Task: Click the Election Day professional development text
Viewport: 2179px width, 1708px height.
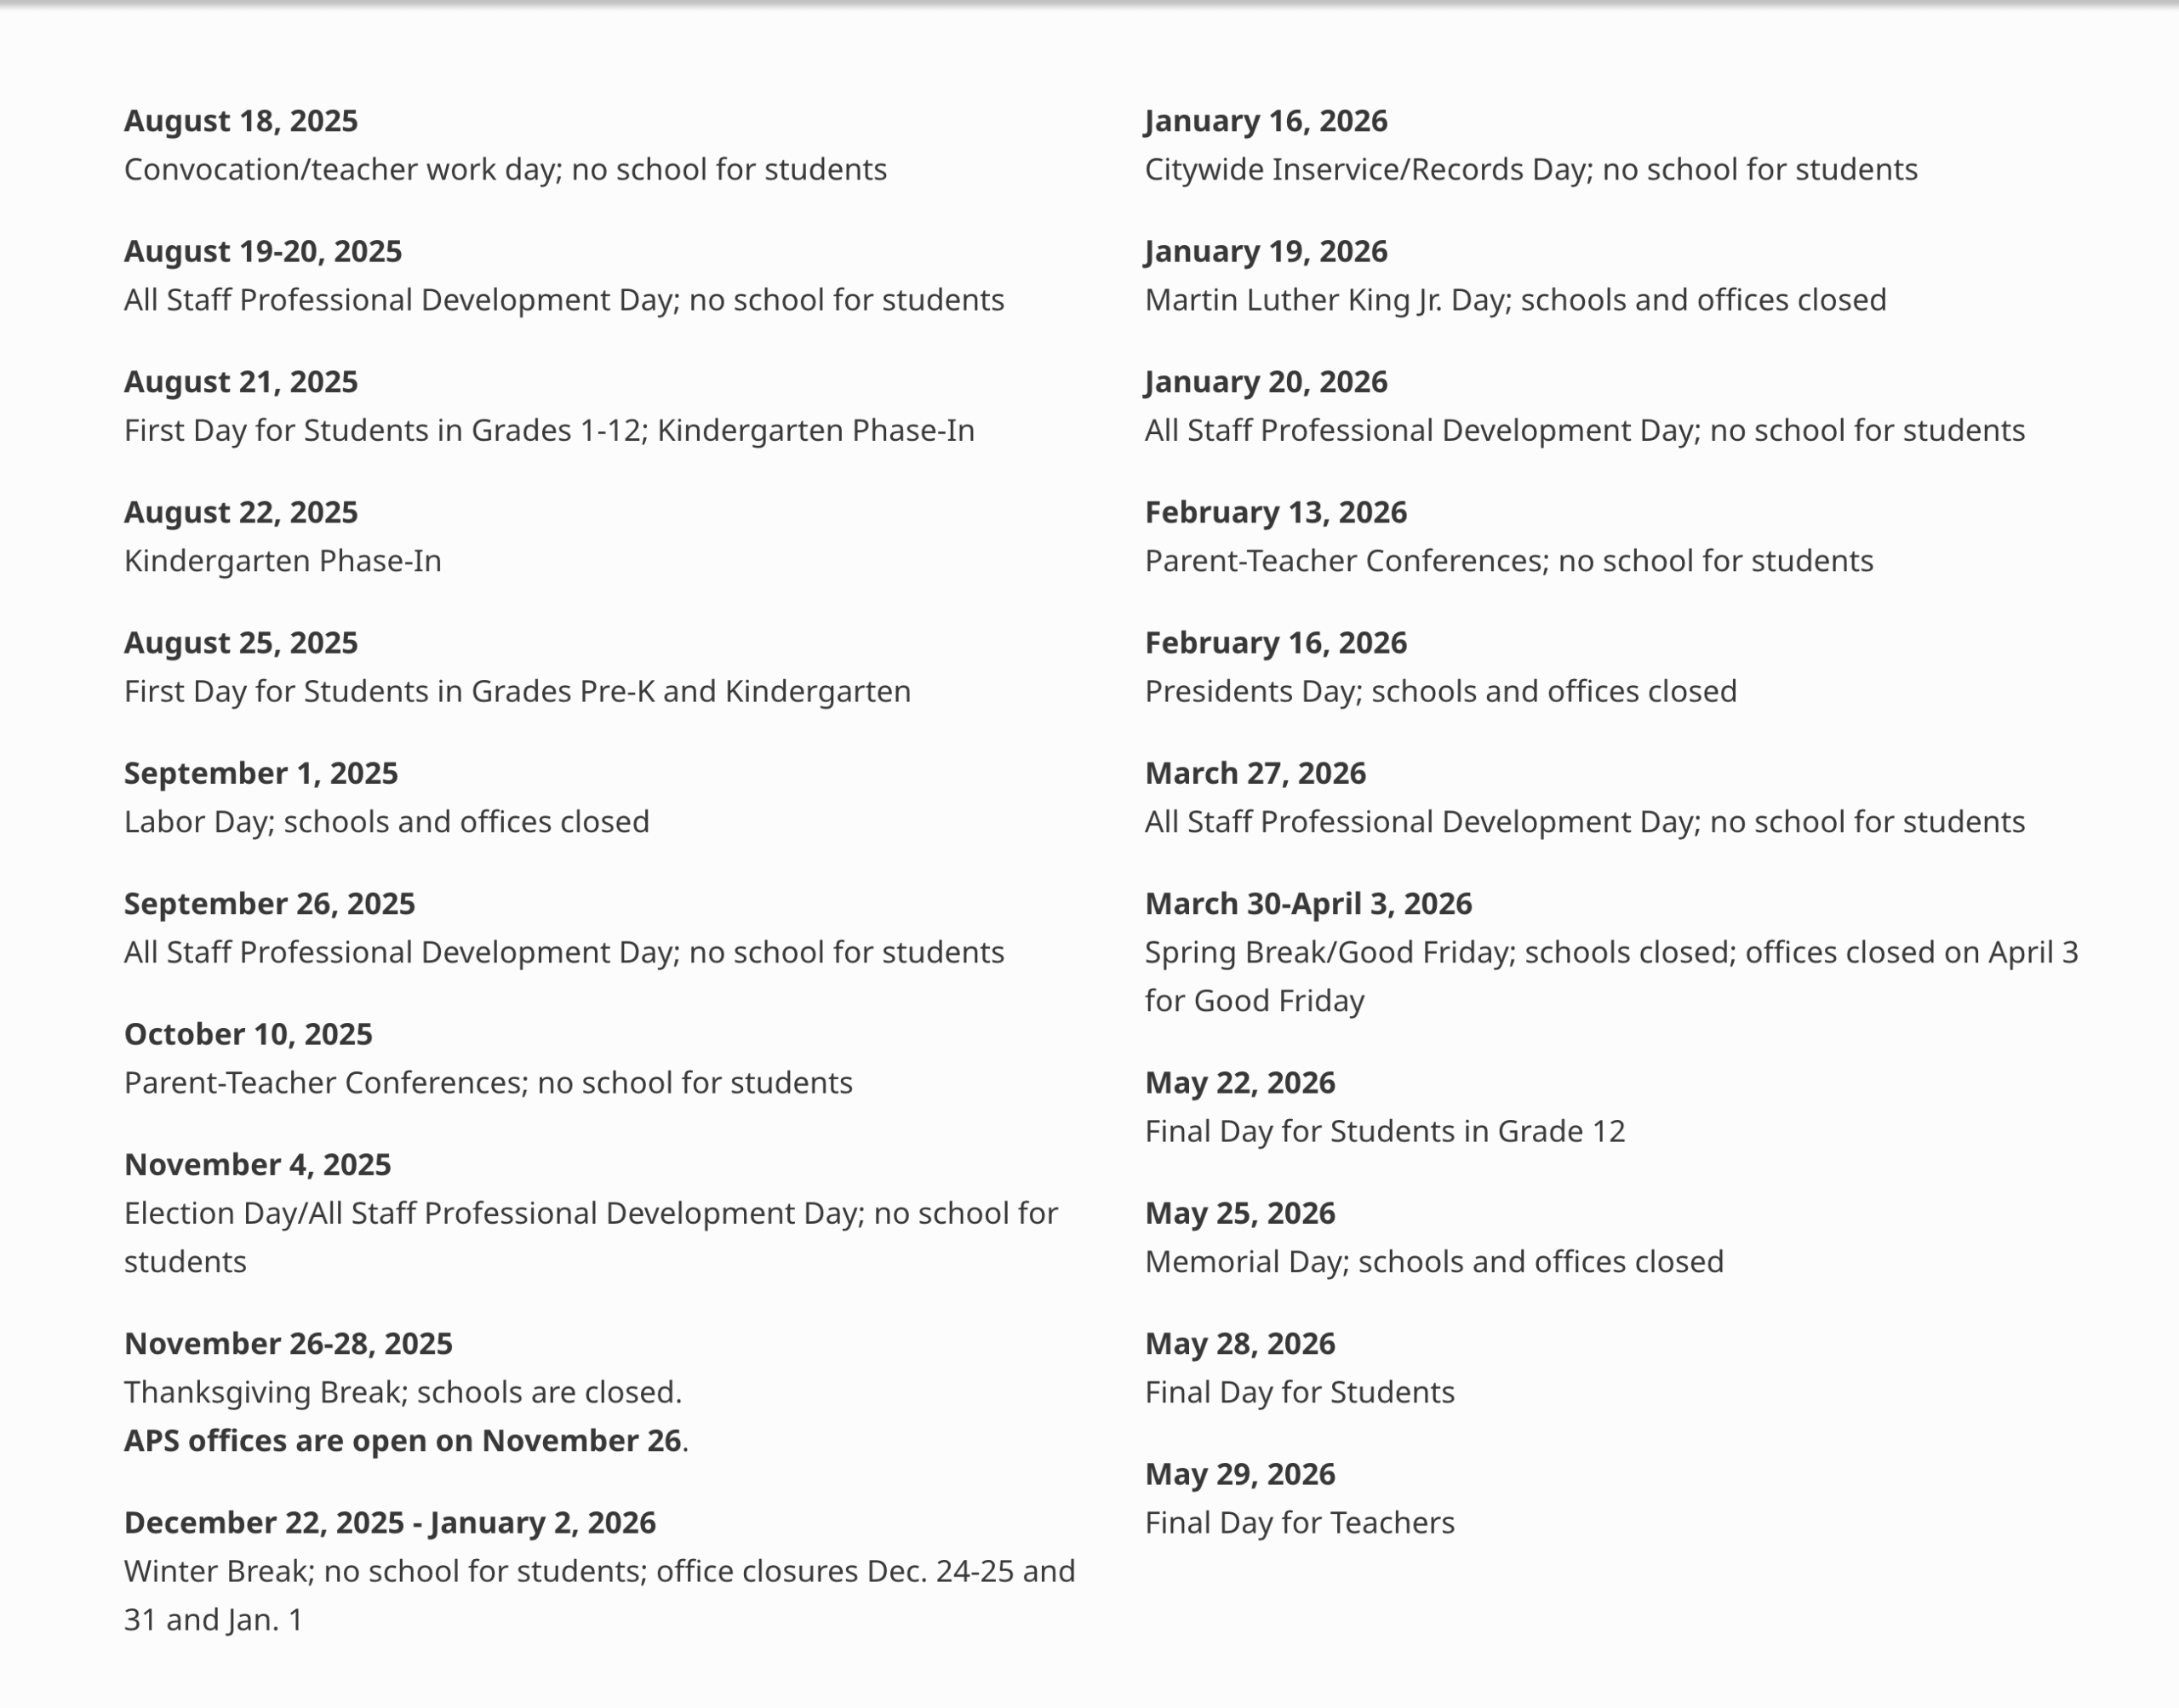Action: coord(590,1214)
